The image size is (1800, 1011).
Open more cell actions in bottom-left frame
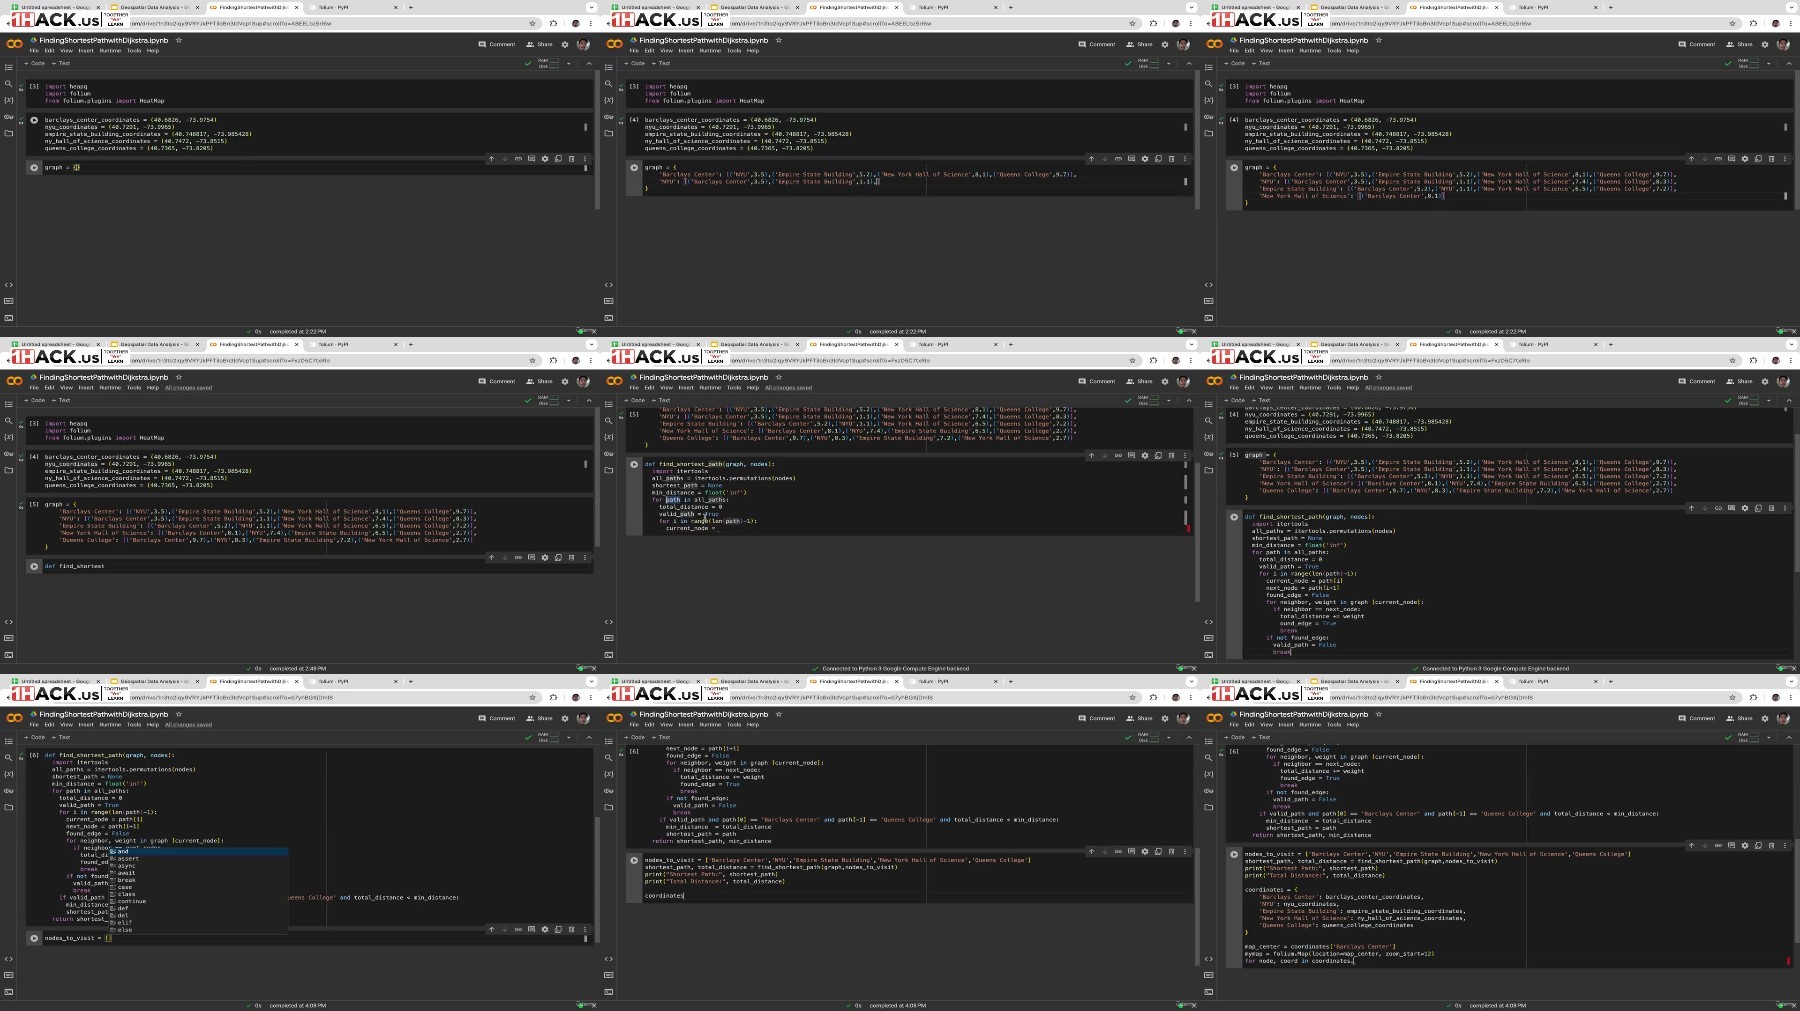point(585,929)
